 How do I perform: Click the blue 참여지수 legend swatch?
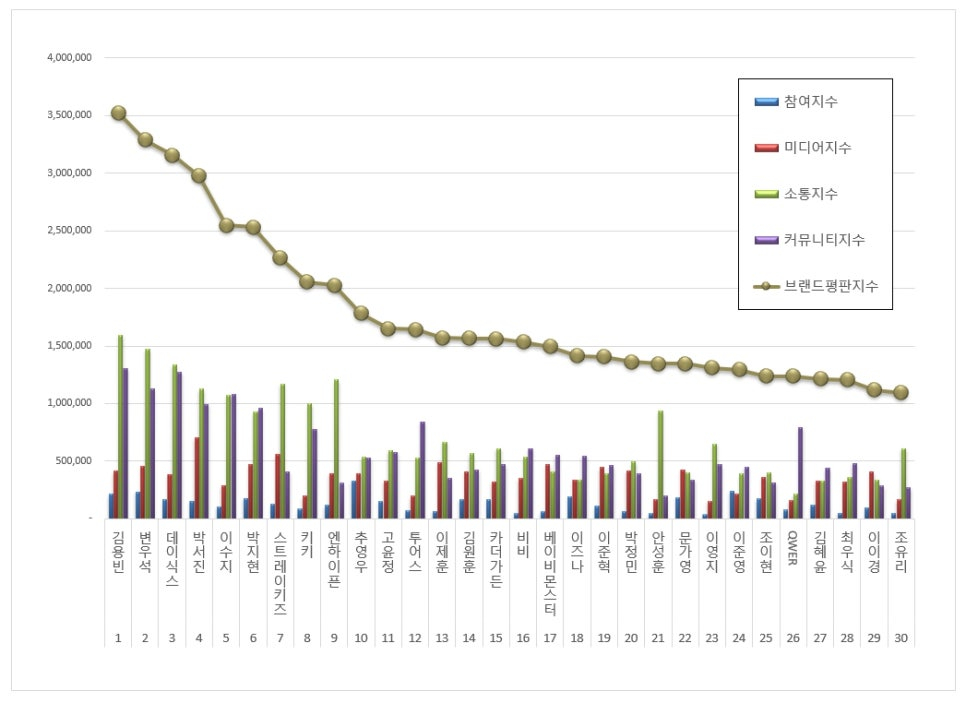[x=767, y=102]
